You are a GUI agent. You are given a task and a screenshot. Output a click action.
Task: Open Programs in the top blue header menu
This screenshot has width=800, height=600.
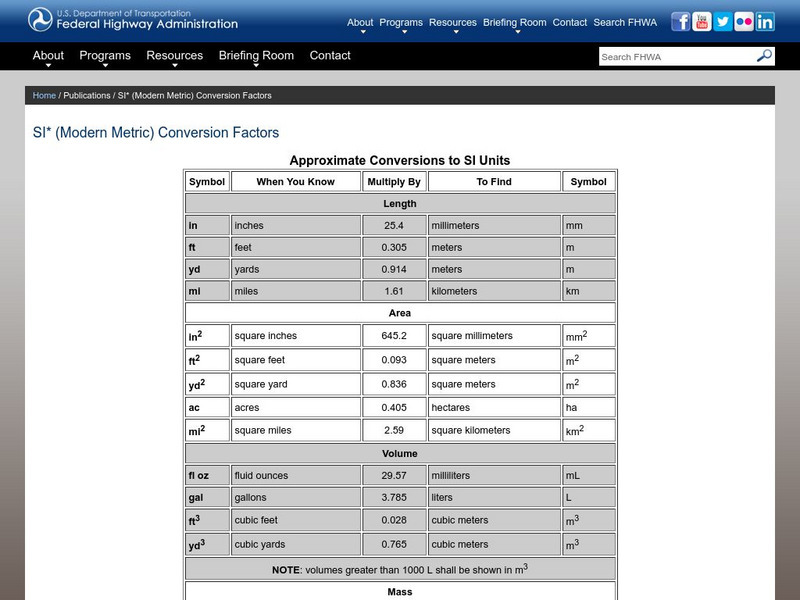tap(401, 22)
